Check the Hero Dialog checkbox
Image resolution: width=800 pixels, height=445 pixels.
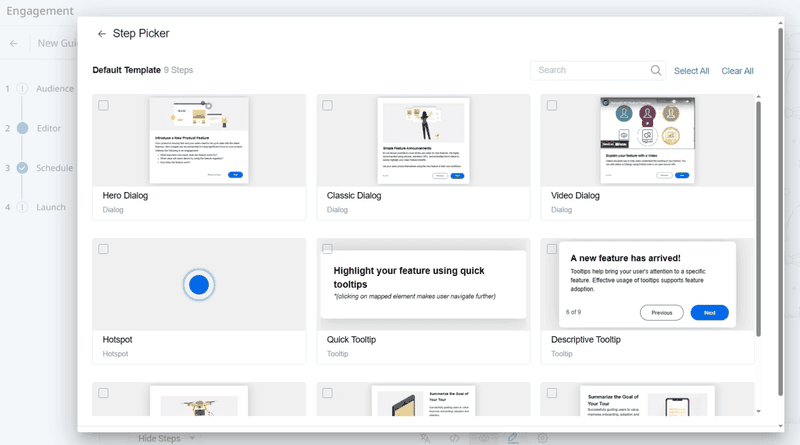pos(104,106)
